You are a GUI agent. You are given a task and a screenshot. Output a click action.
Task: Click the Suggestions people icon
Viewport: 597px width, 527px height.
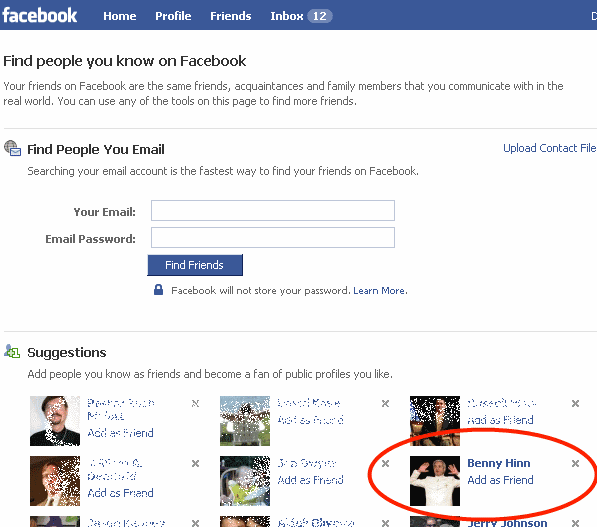coord(12,351)
